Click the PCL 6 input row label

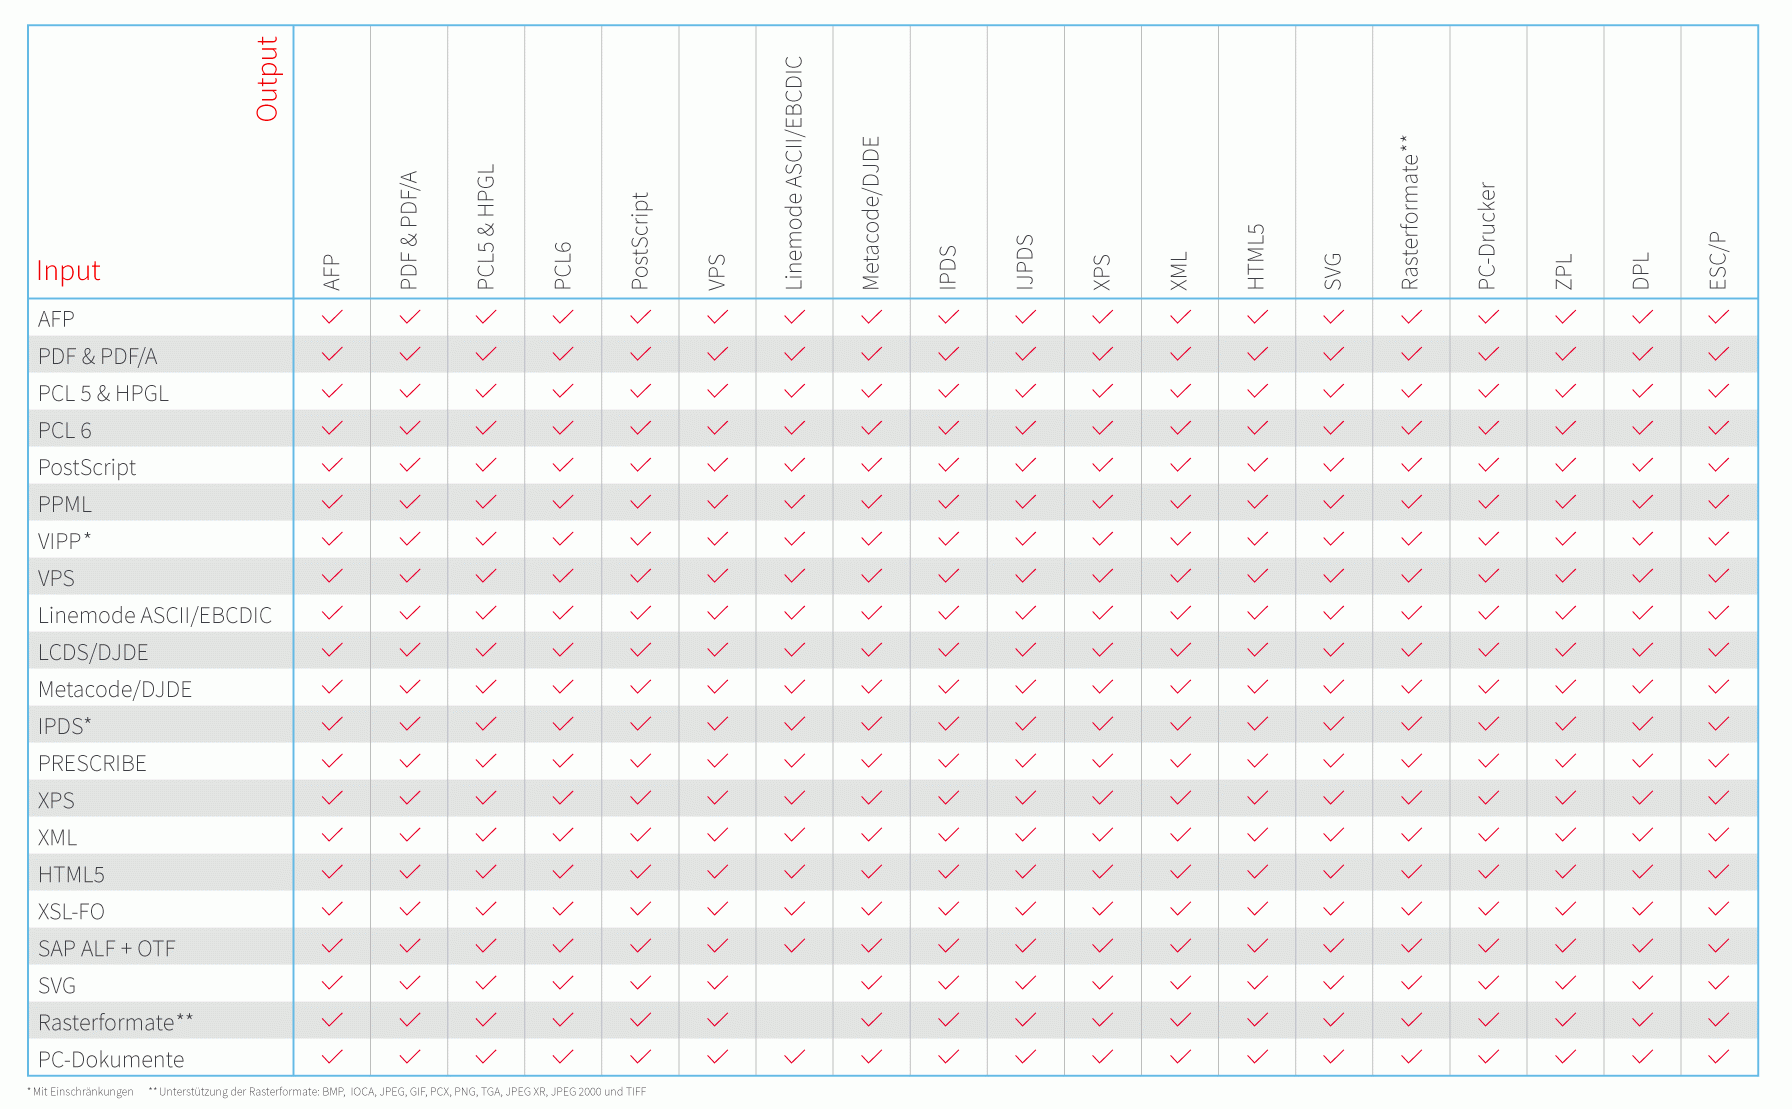64,430
